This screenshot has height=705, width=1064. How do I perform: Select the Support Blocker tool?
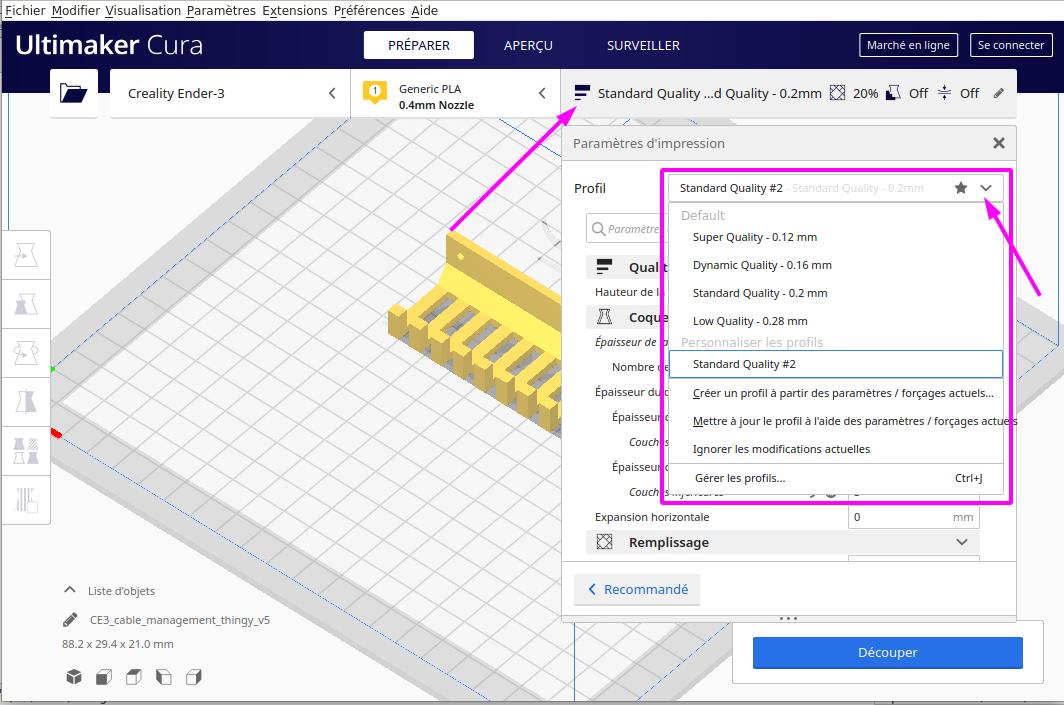26,499
